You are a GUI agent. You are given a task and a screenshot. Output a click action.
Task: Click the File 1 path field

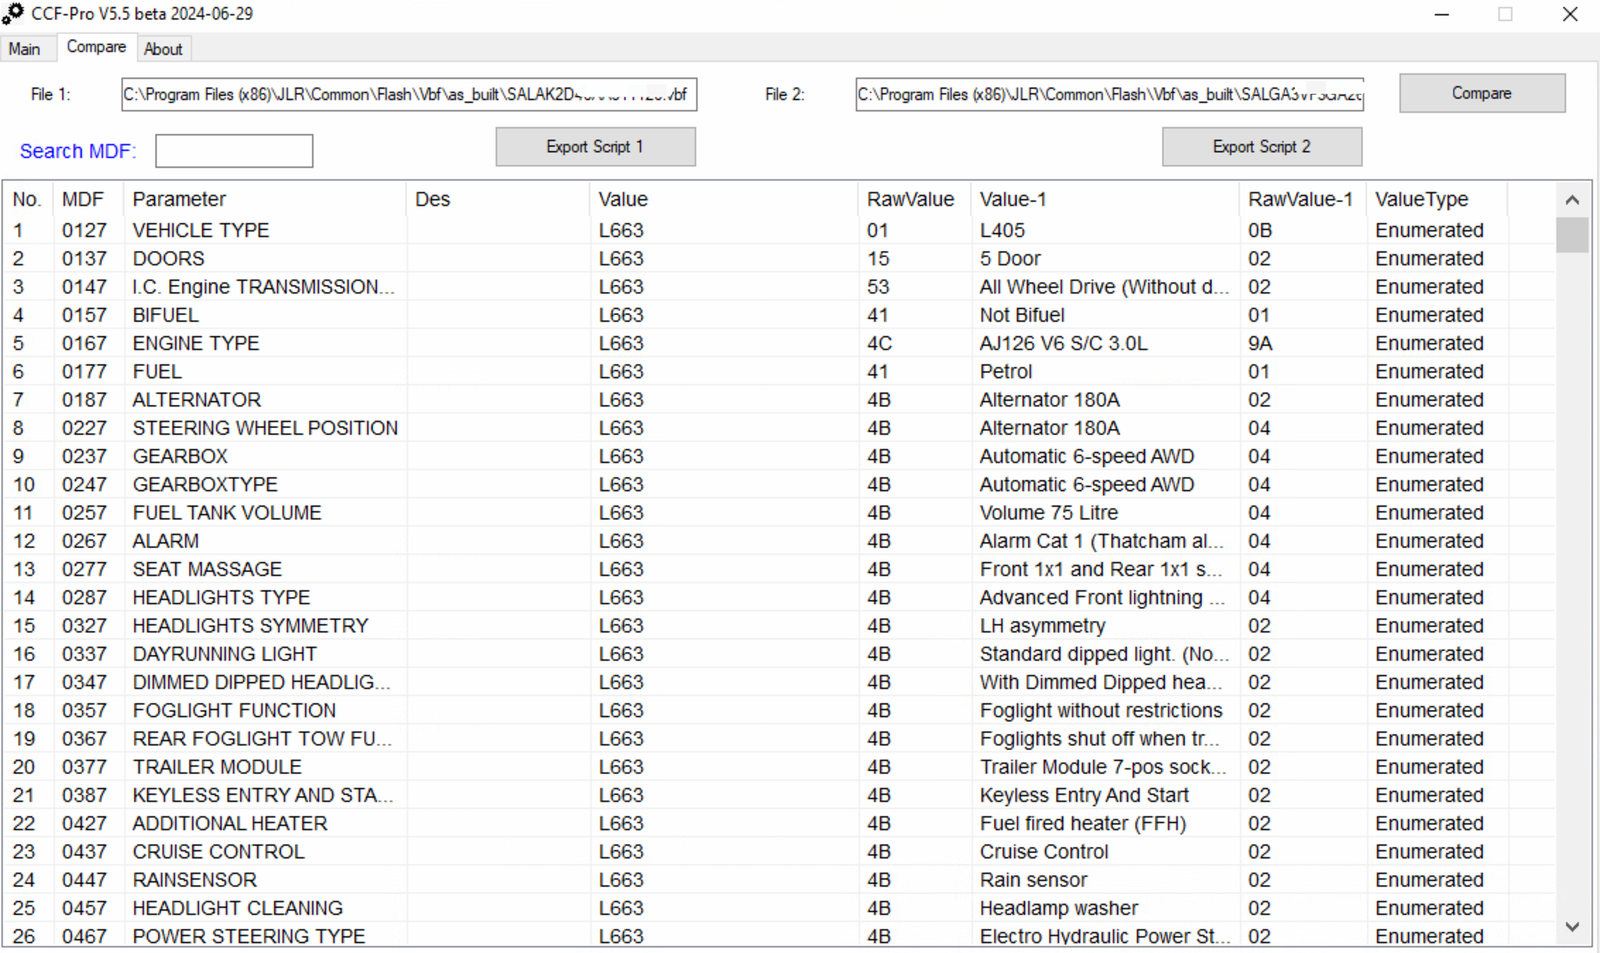pyautogui.click(x=409, y=94)
